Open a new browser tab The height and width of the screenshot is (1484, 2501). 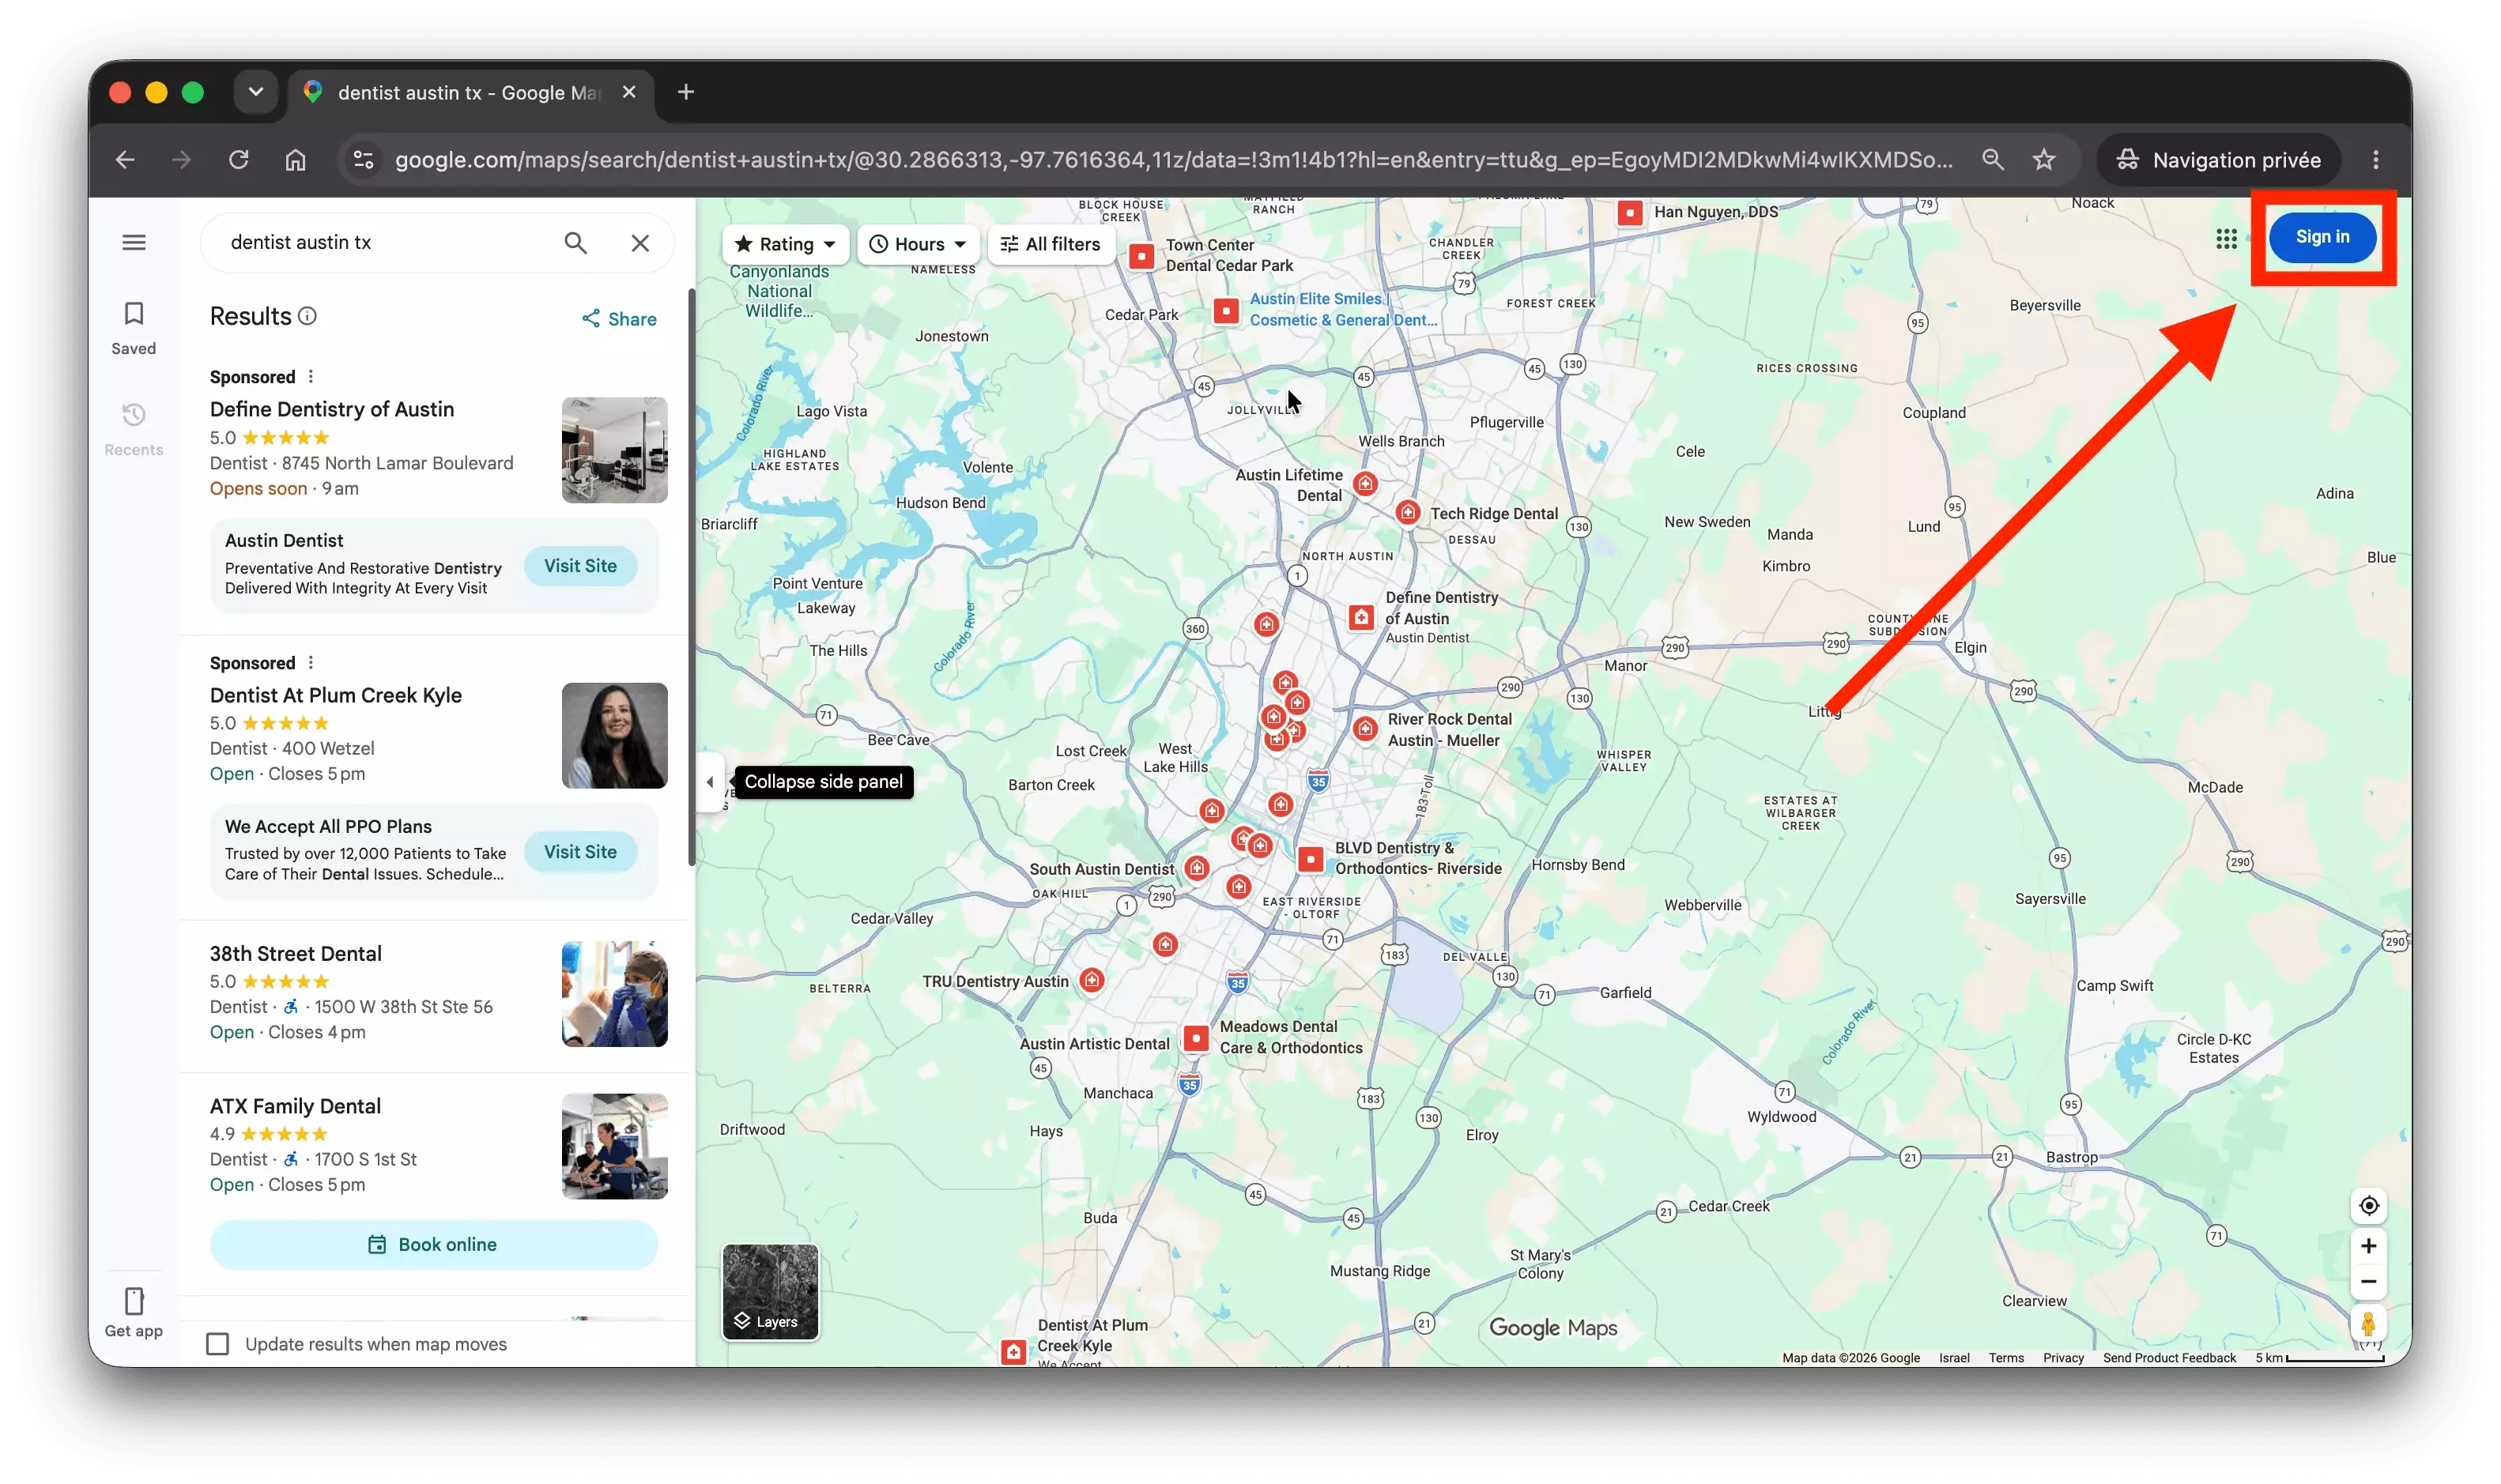(686, 92)
